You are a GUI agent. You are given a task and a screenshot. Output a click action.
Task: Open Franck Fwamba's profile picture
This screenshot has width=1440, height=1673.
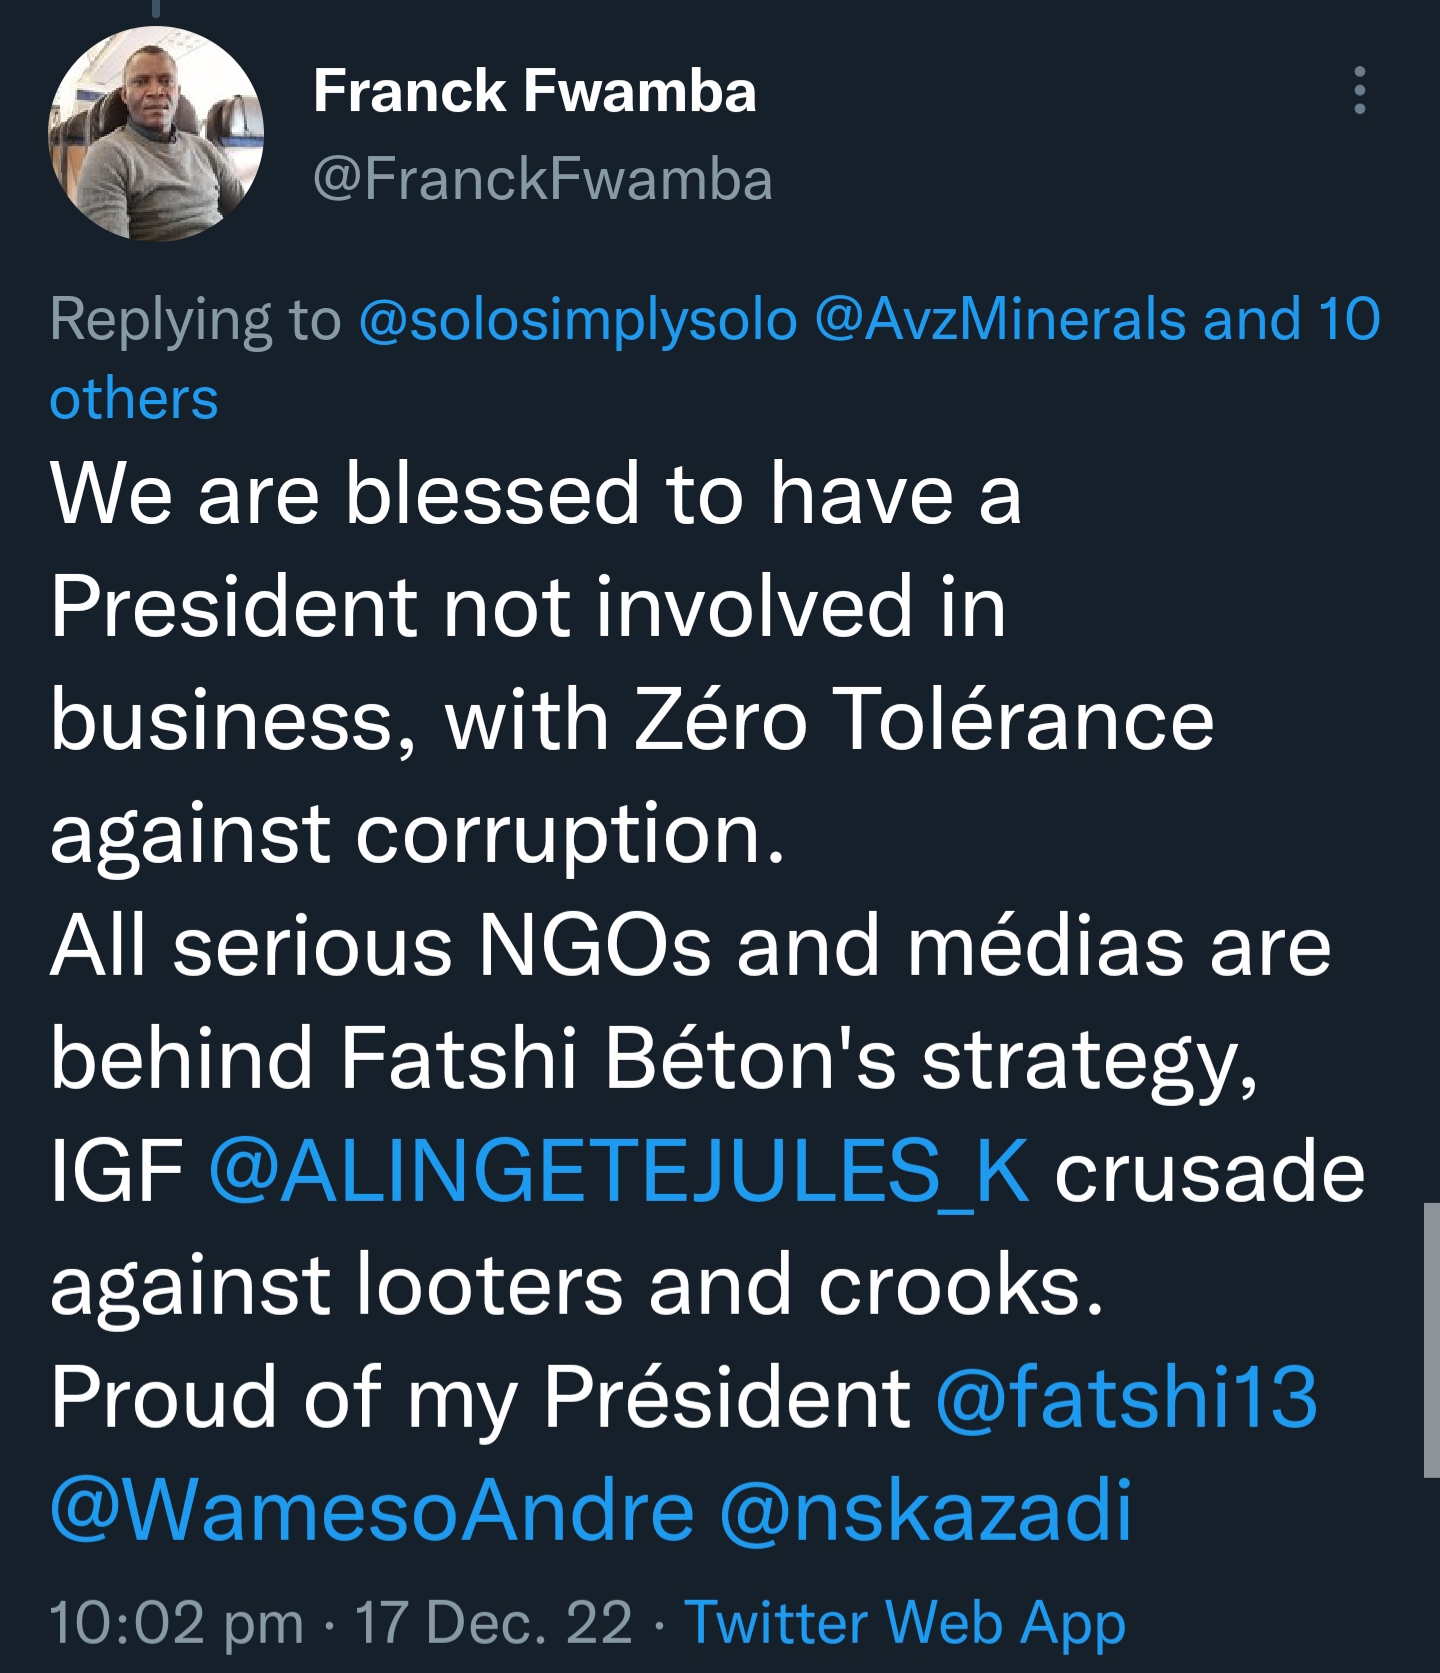tap(156, 134)
